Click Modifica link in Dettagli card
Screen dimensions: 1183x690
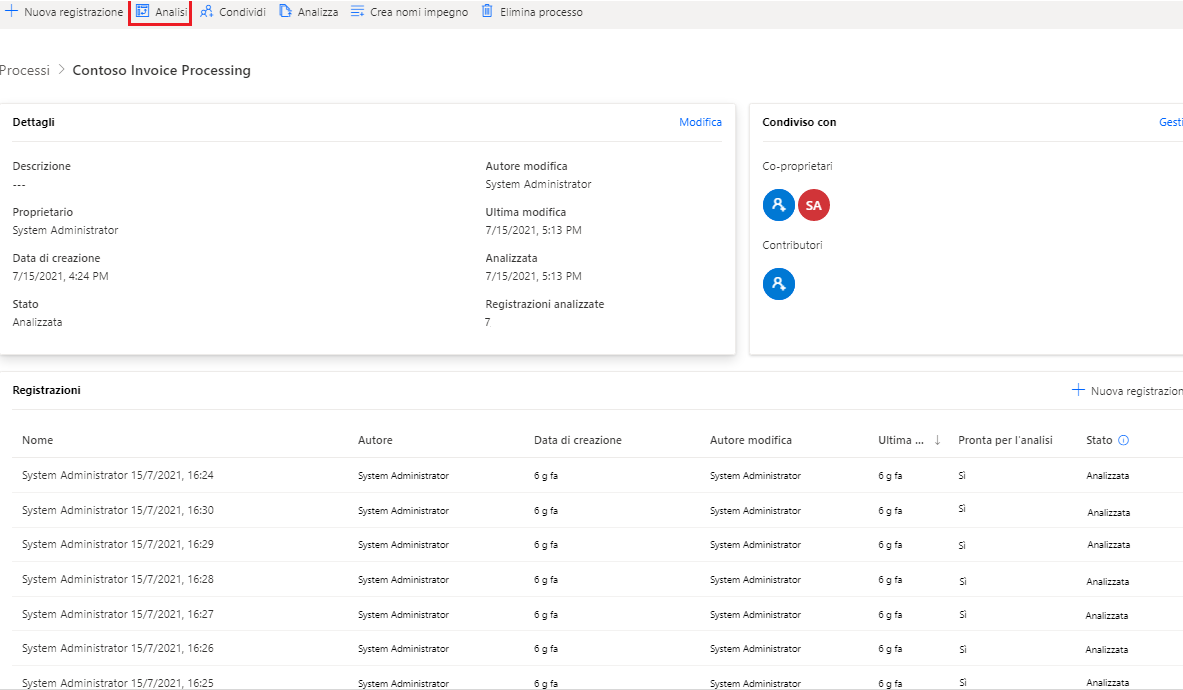click(x=700, y=122)
